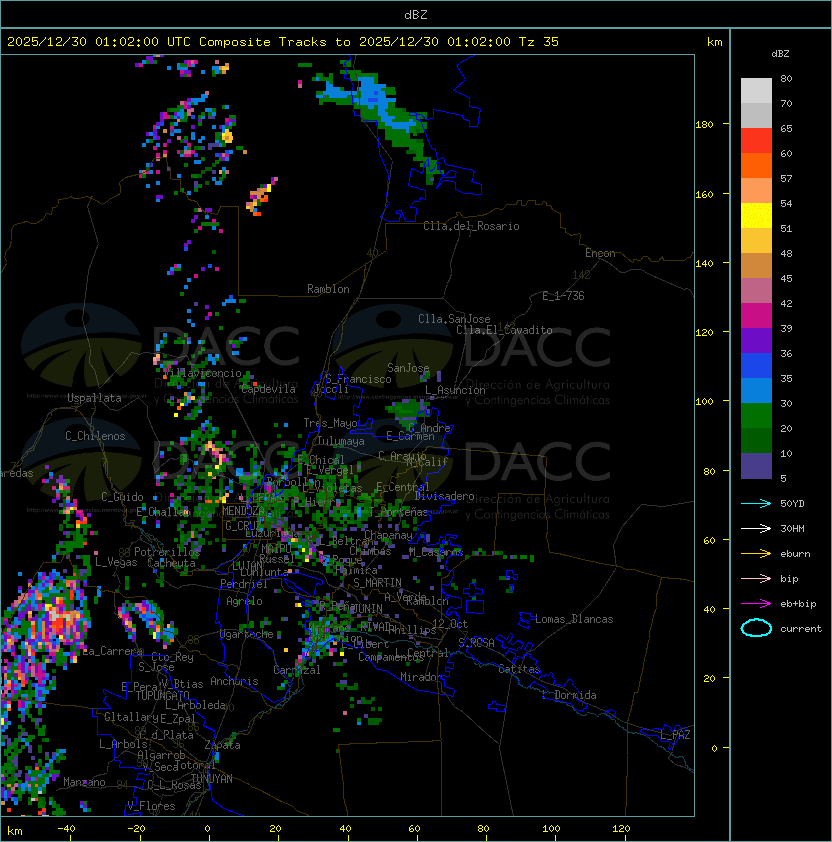
Task: Click the cyan 'current' ellipse icon
Action: (756, 628)
